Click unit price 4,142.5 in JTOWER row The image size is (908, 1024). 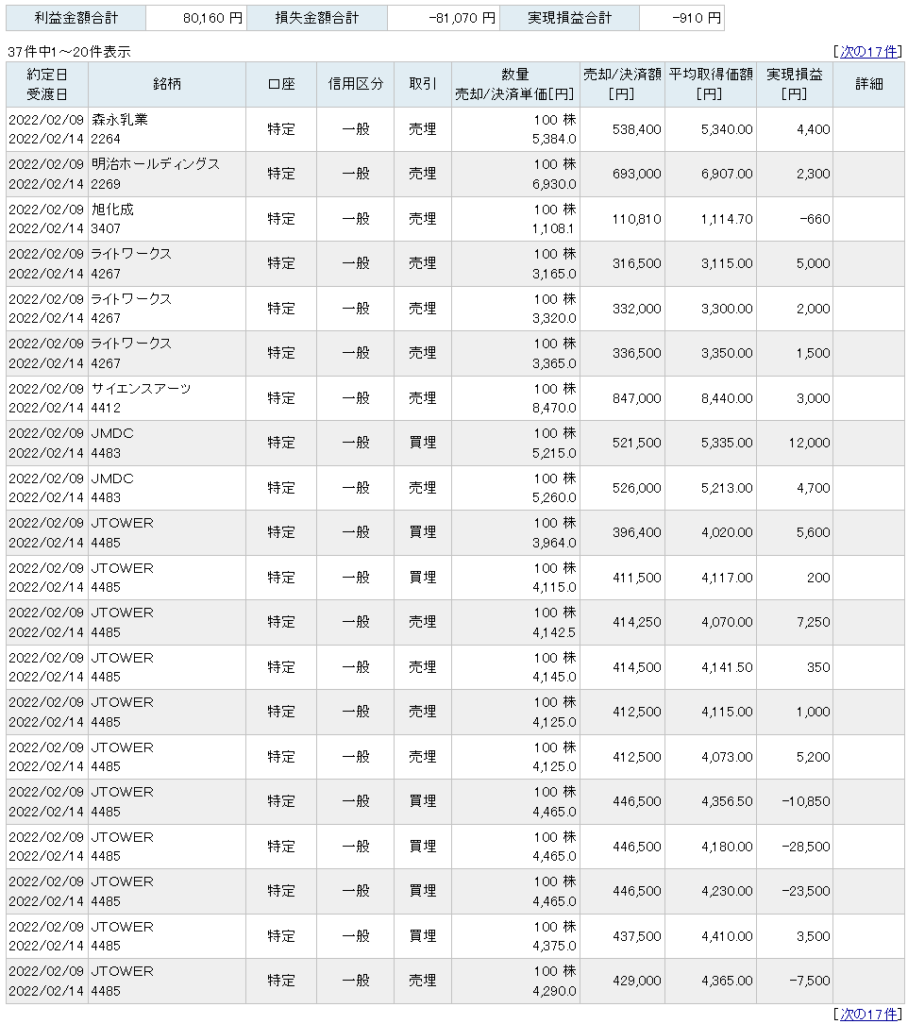pos(554,632)
